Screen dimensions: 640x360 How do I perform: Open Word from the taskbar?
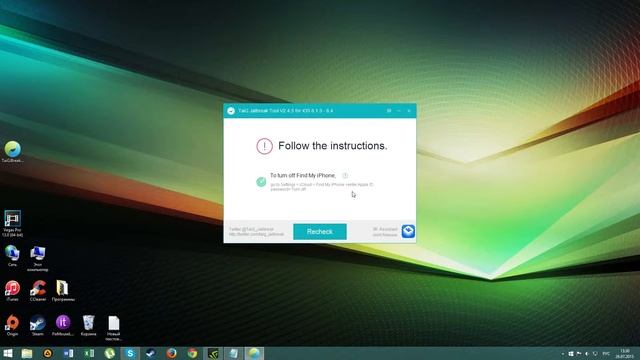tap(68, 353)
